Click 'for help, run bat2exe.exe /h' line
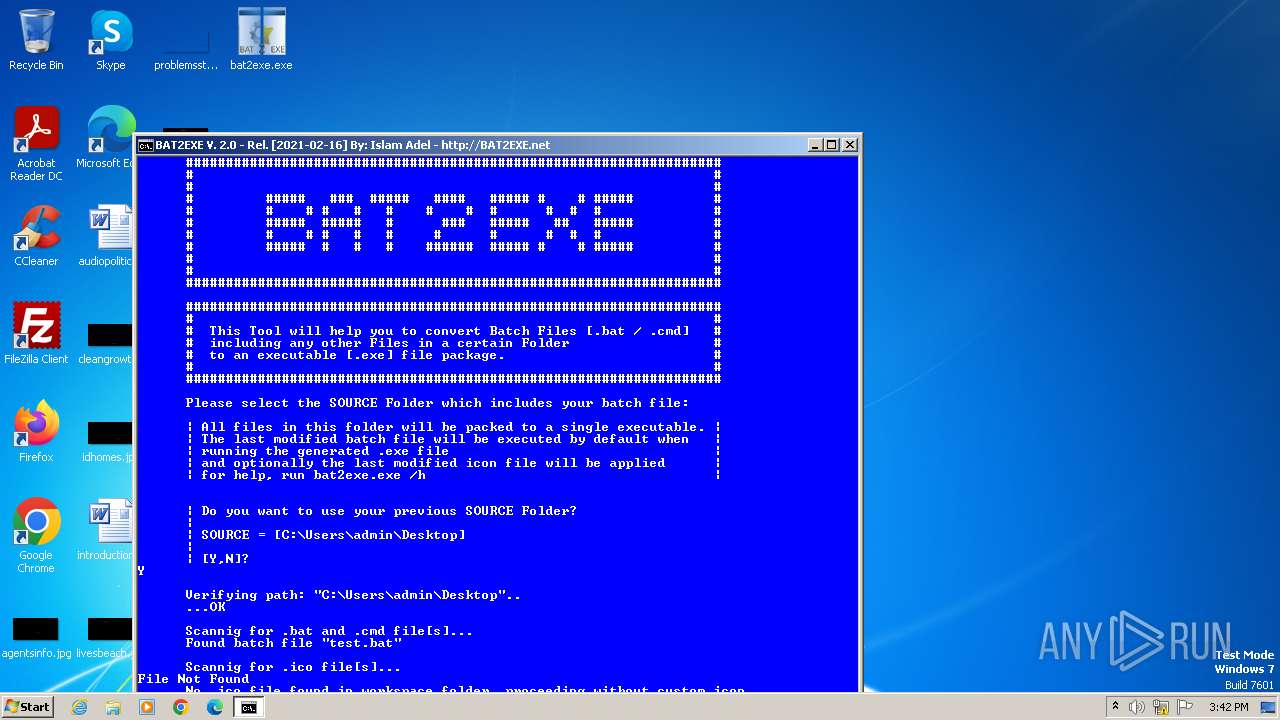 tap(314, 475)
